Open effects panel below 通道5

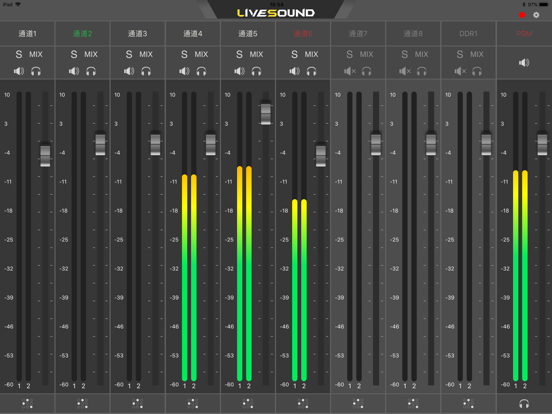pyautogui.click(x=248, y=403)
